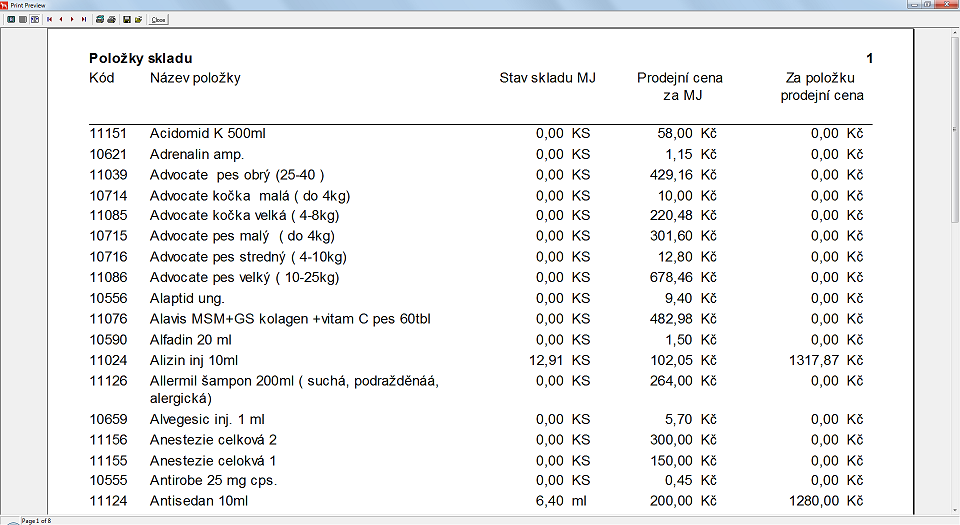Viewport: 960px width, 525px height.
Task: Click 'Advocate pes obrý (25-40 )' item
Action: [x=237, y=175]
